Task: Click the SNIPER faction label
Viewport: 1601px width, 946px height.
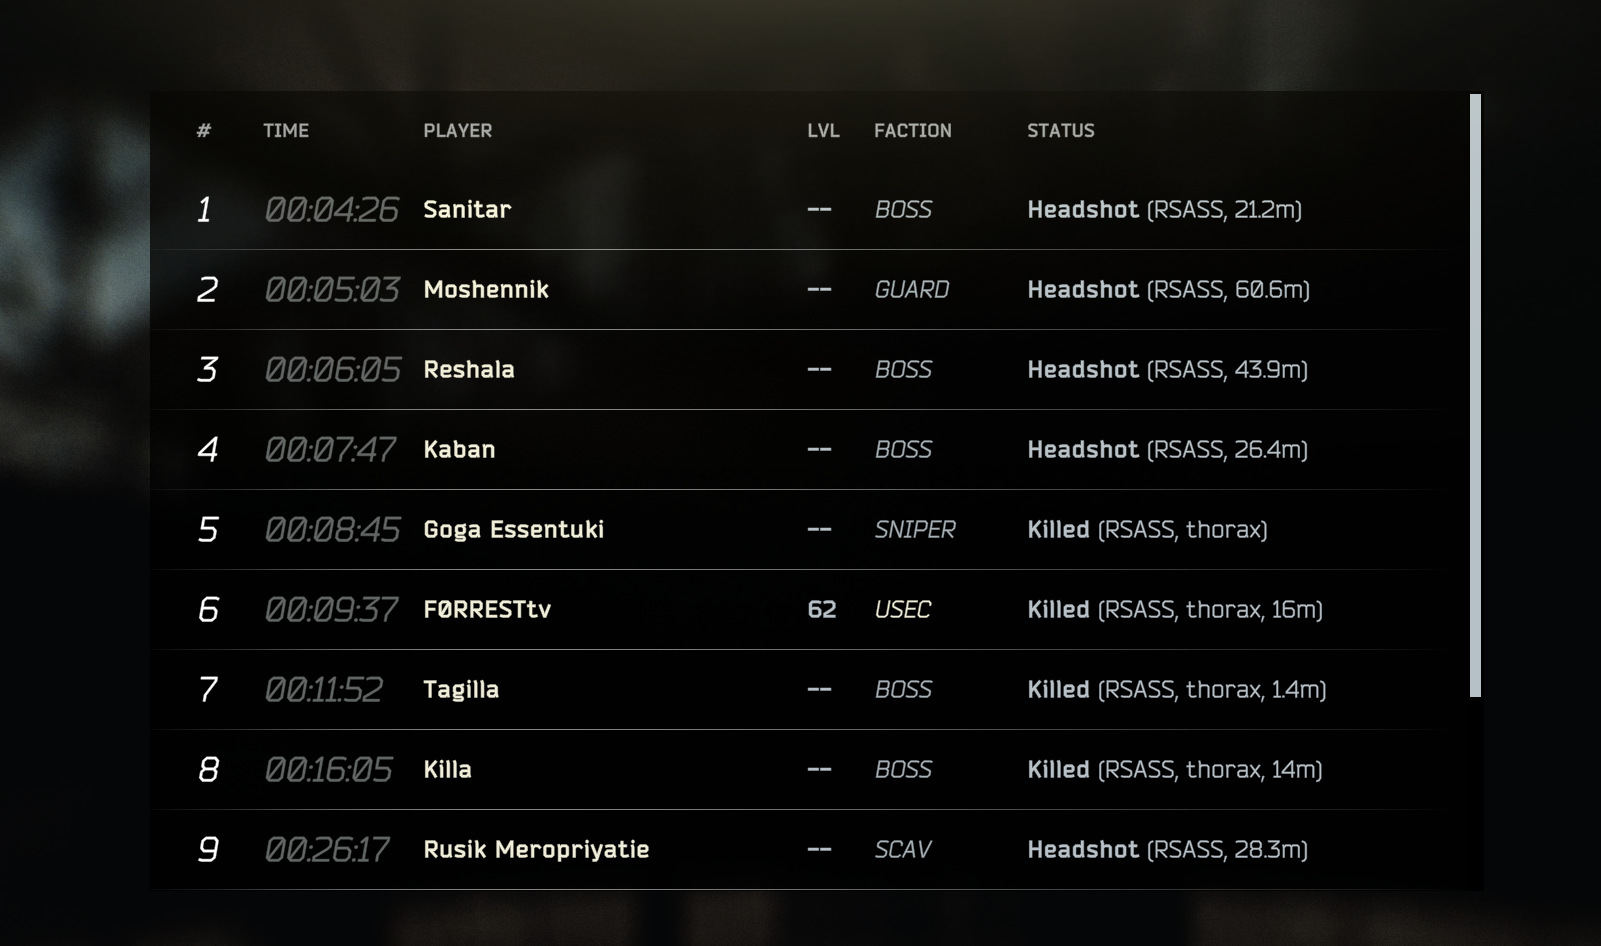Action: [x=915, y=530]
